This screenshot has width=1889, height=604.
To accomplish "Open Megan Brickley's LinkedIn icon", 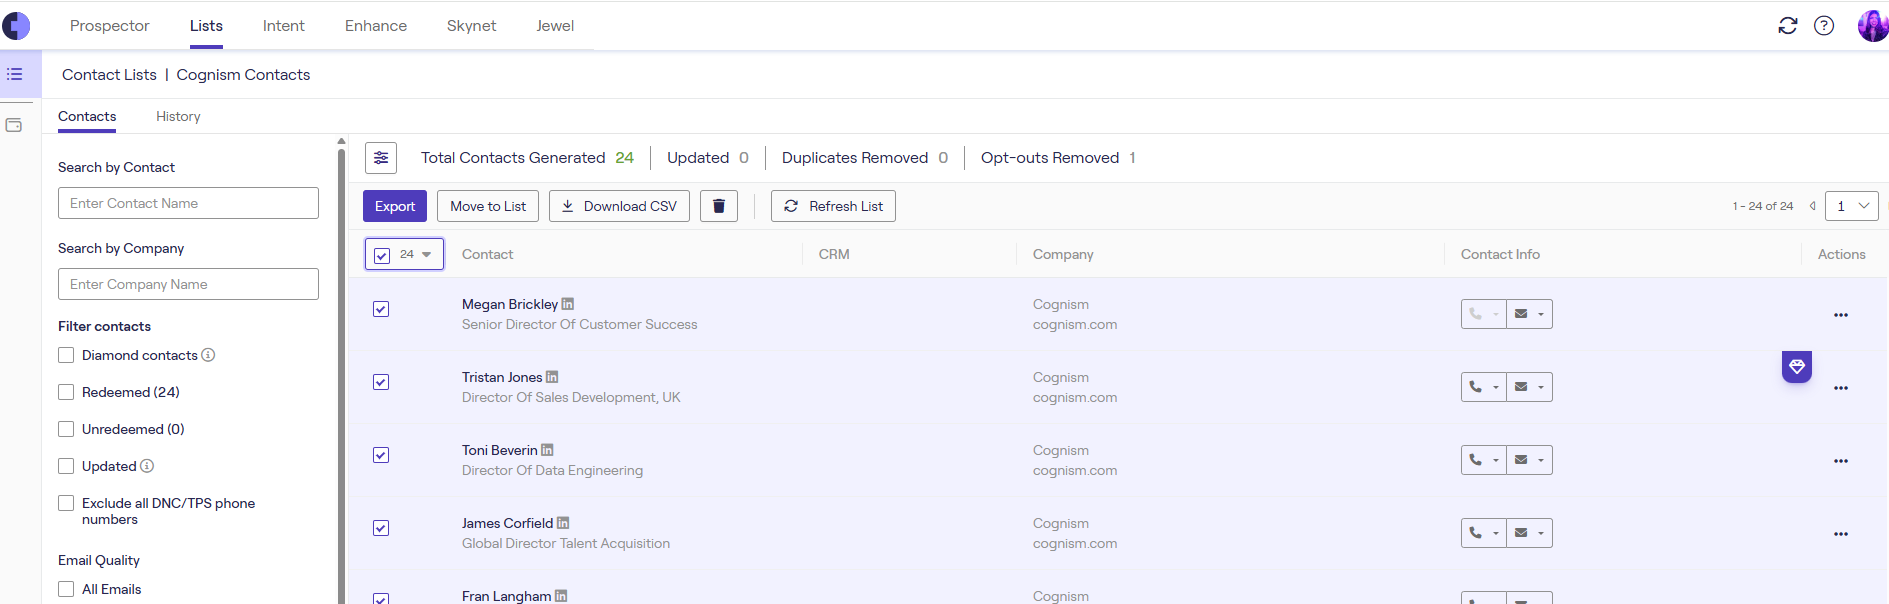I will 568,304.
